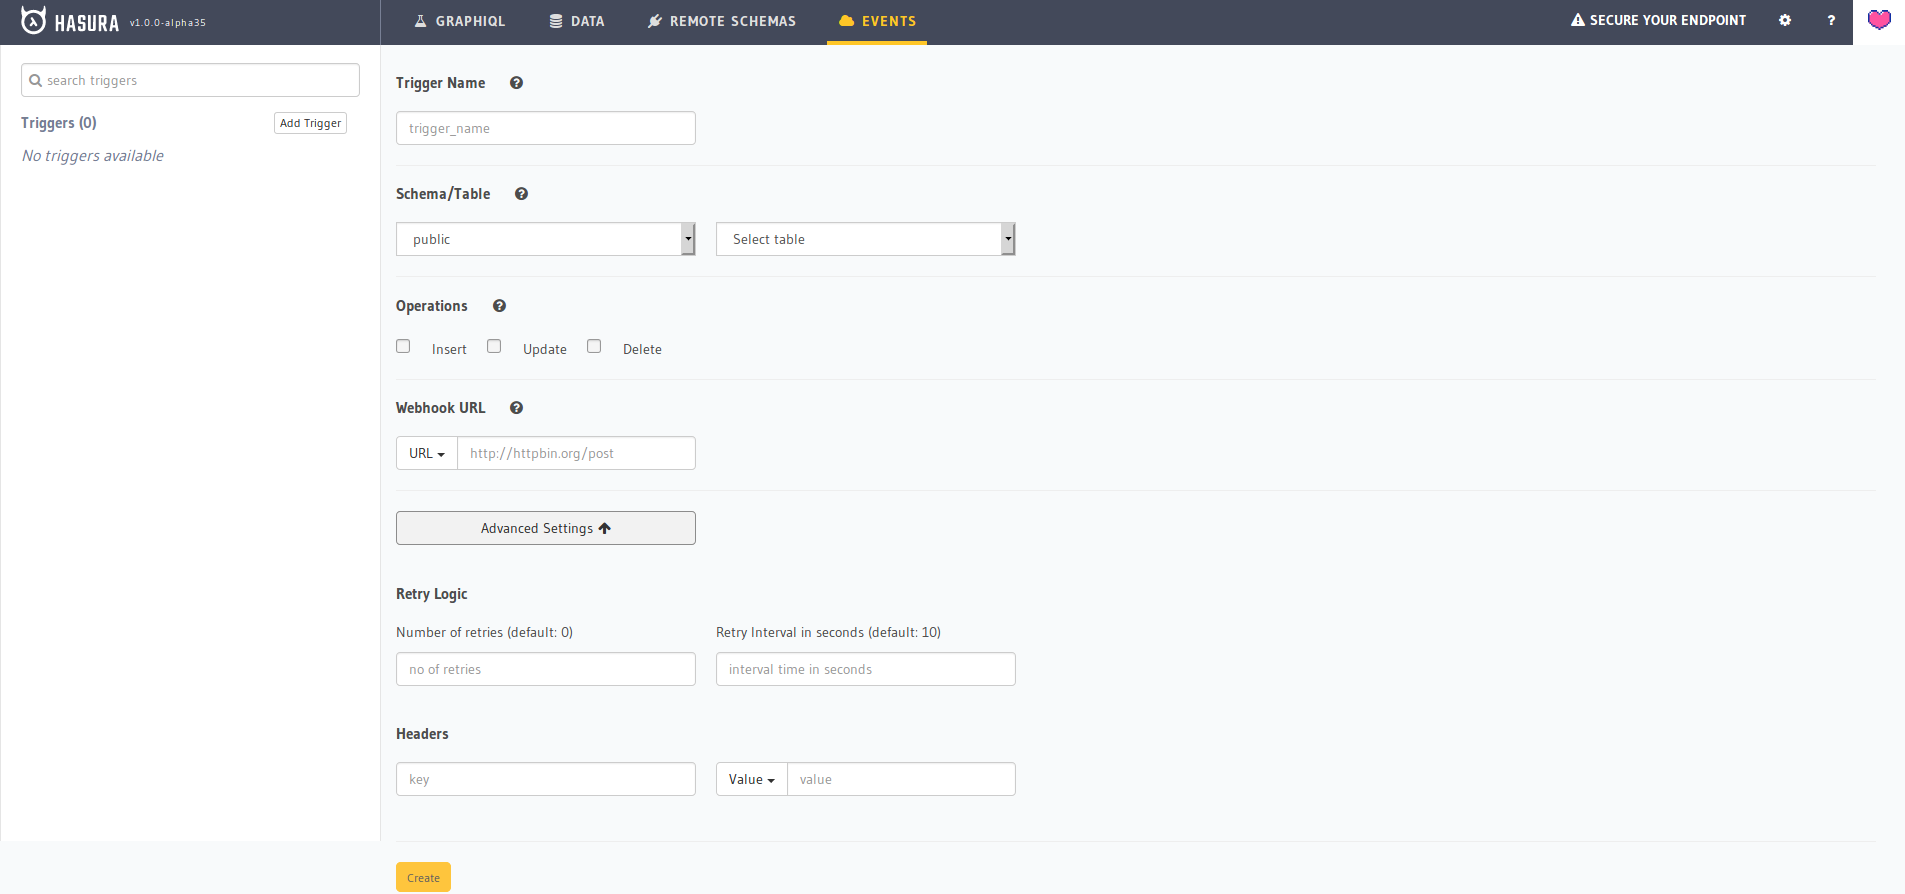Focus the interval time in seconds field
The image size is (1905, 894).
point(866,669)
